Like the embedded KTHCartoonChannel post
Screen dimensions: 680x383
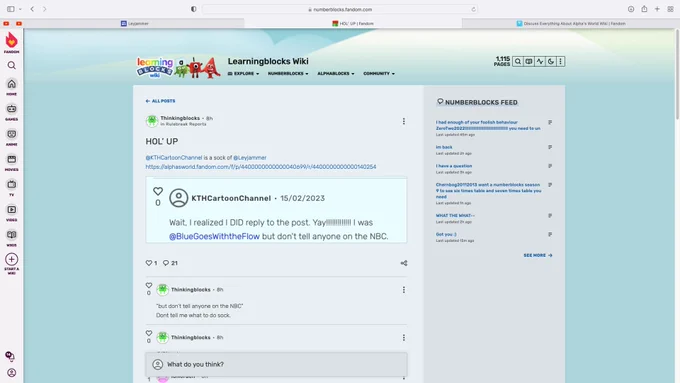point(158,191)
